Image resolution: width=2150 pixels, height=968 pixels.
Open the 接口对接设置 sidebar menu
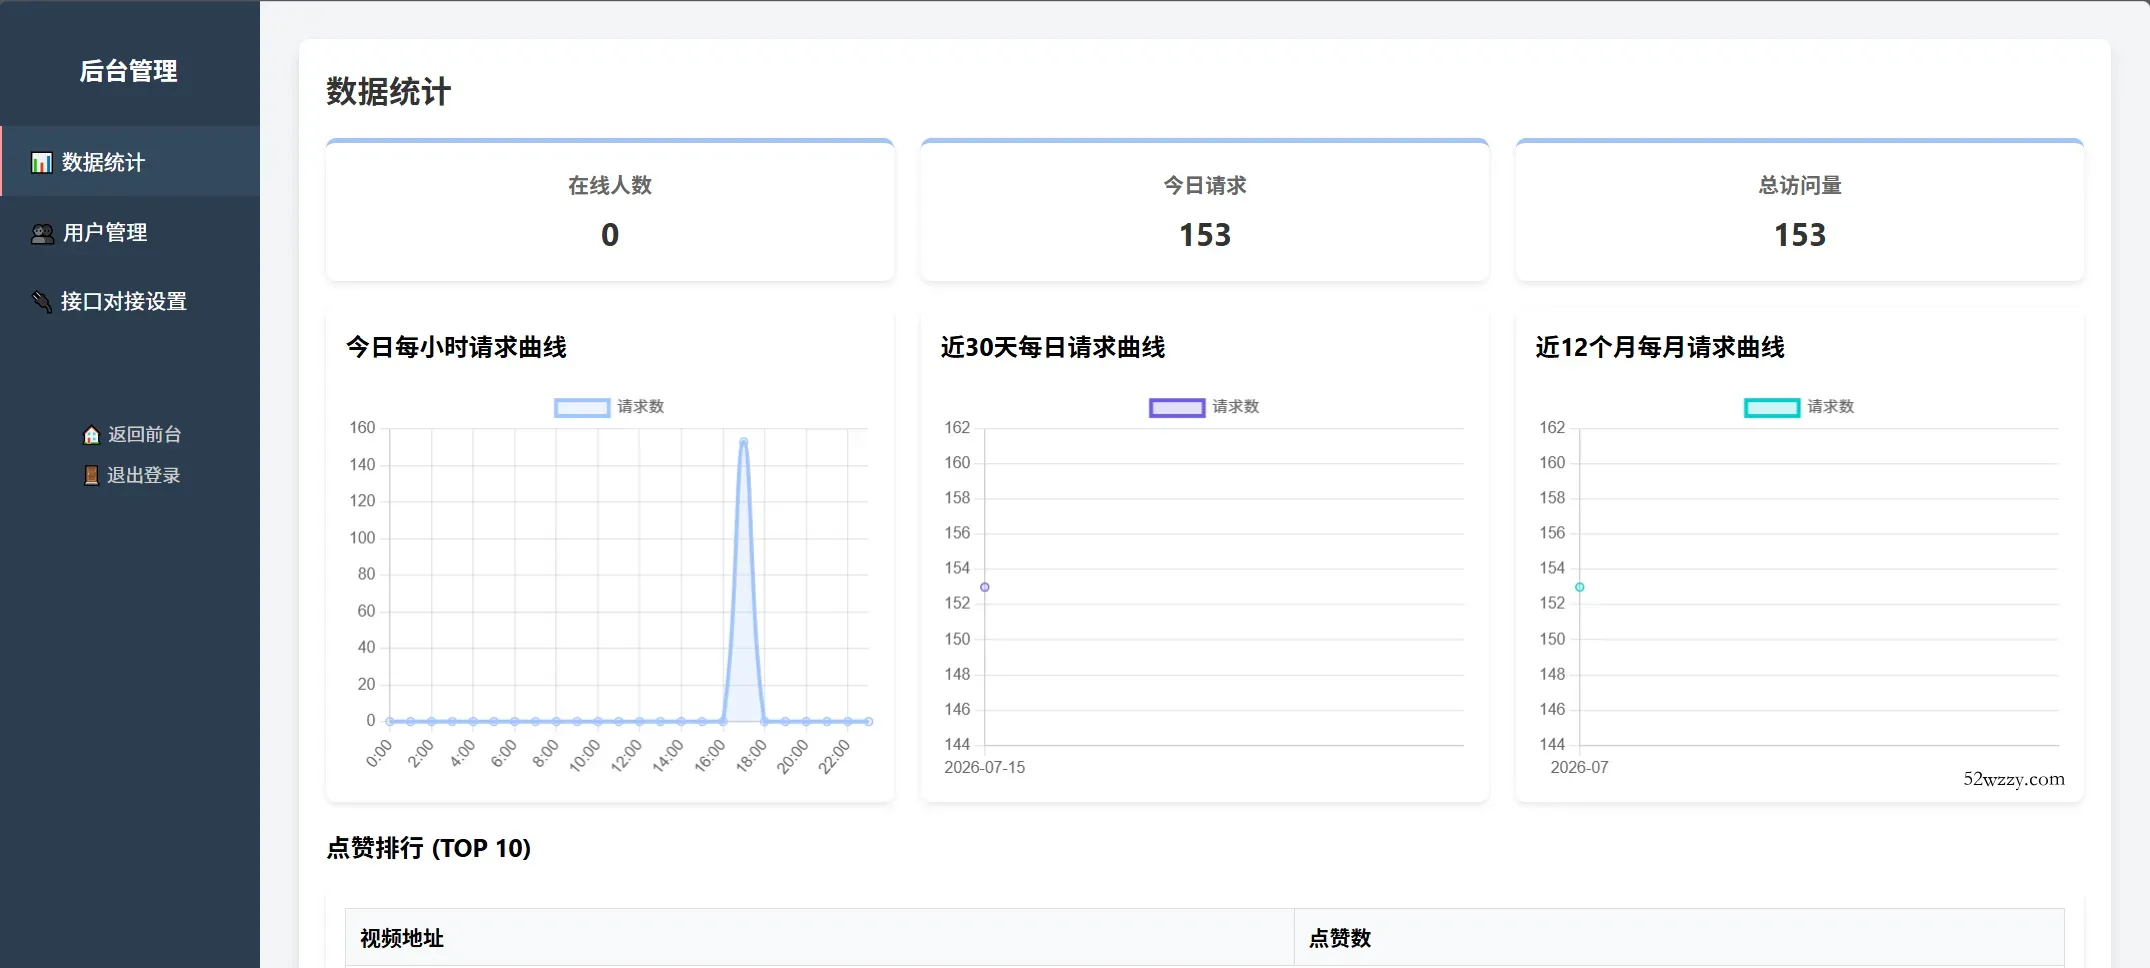pos(130,302)
